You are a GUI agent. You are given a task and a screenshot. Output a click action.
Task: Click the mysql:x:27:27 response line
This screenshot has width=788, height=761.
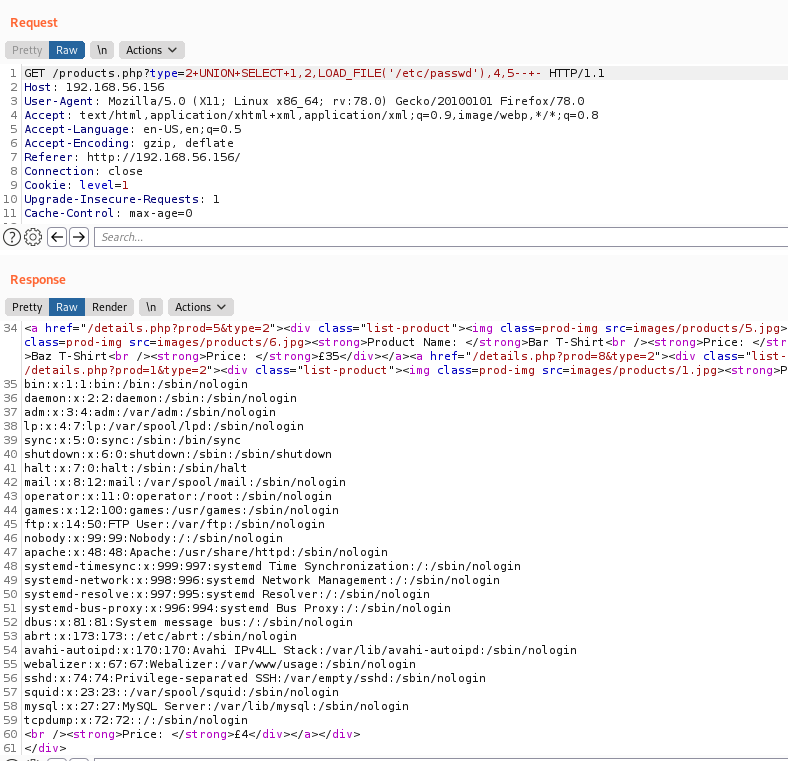click(216, 707)
